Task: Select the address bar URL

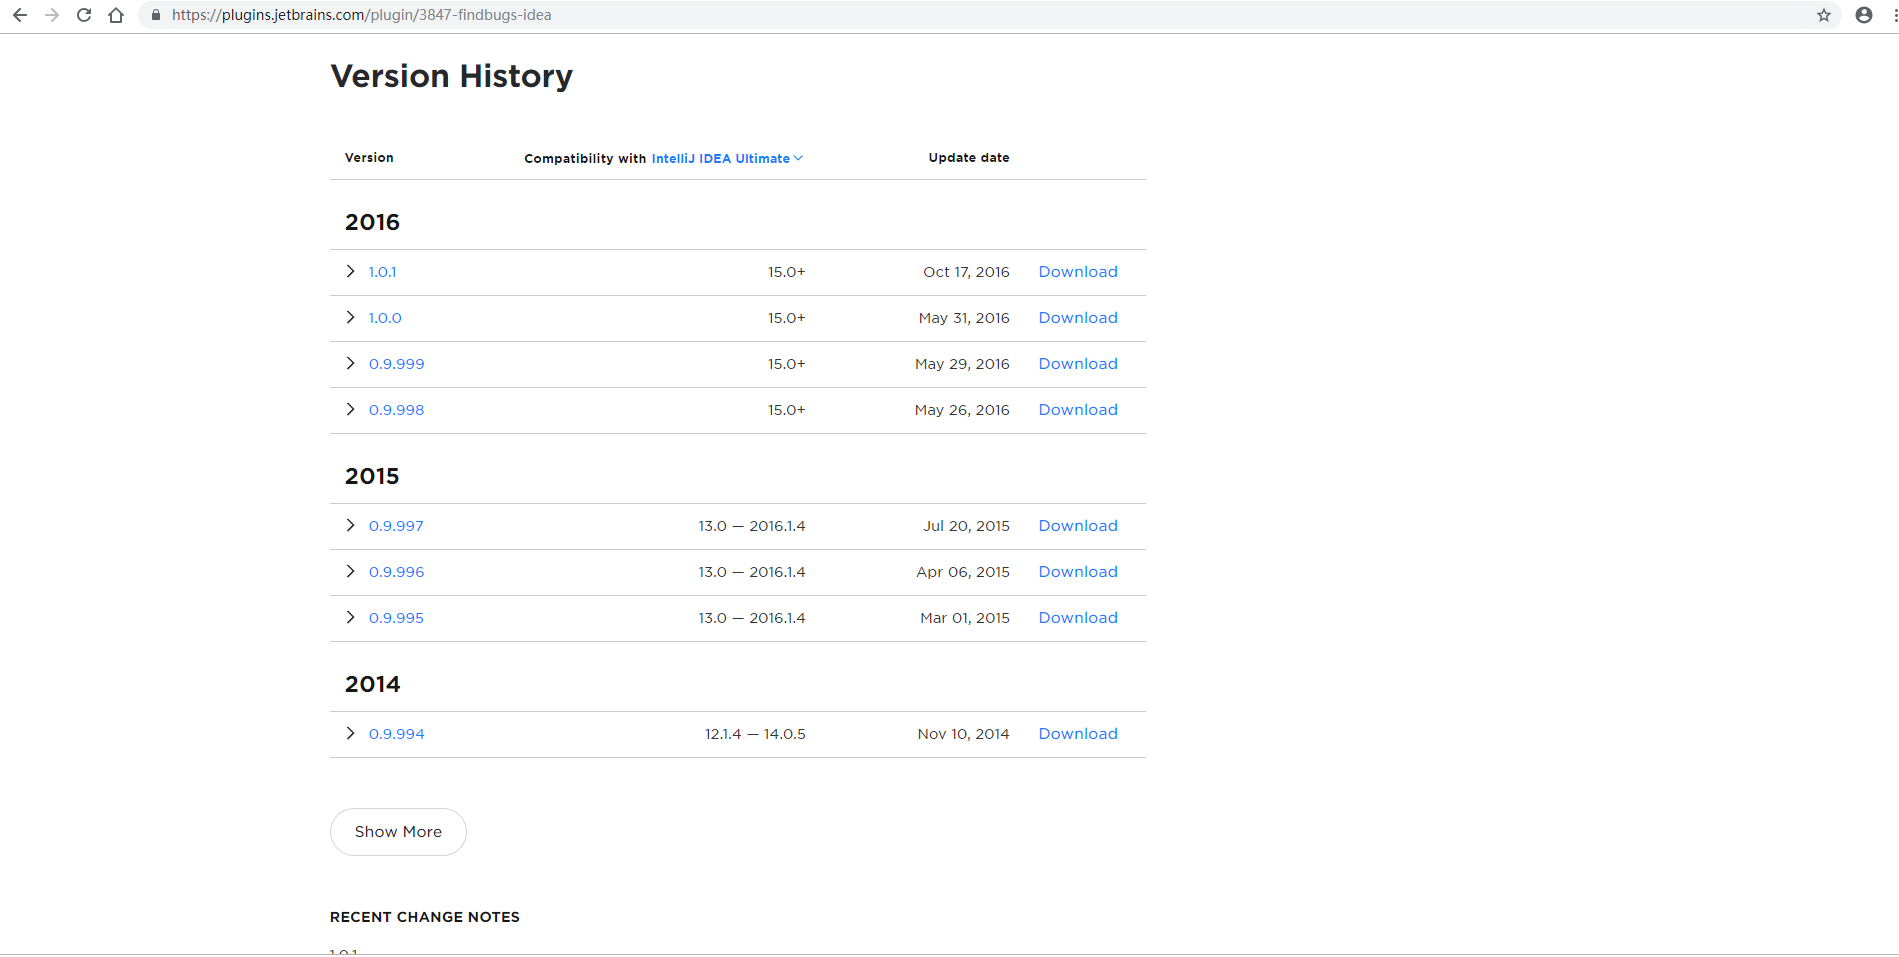Action: pos(360,15)
